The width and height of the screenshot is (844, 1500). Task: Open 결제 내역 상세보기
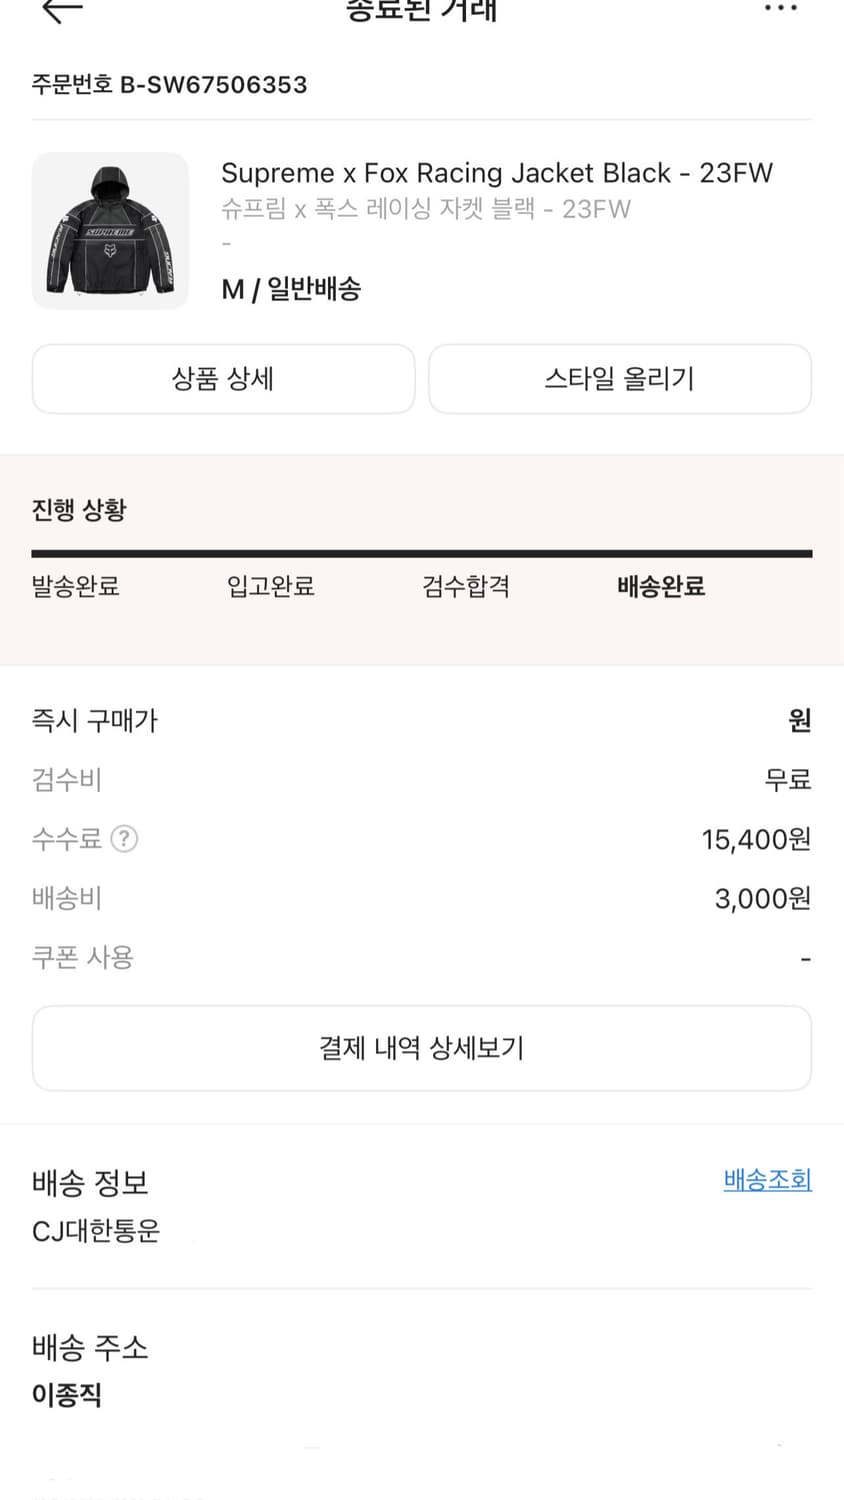point(422,1048)
